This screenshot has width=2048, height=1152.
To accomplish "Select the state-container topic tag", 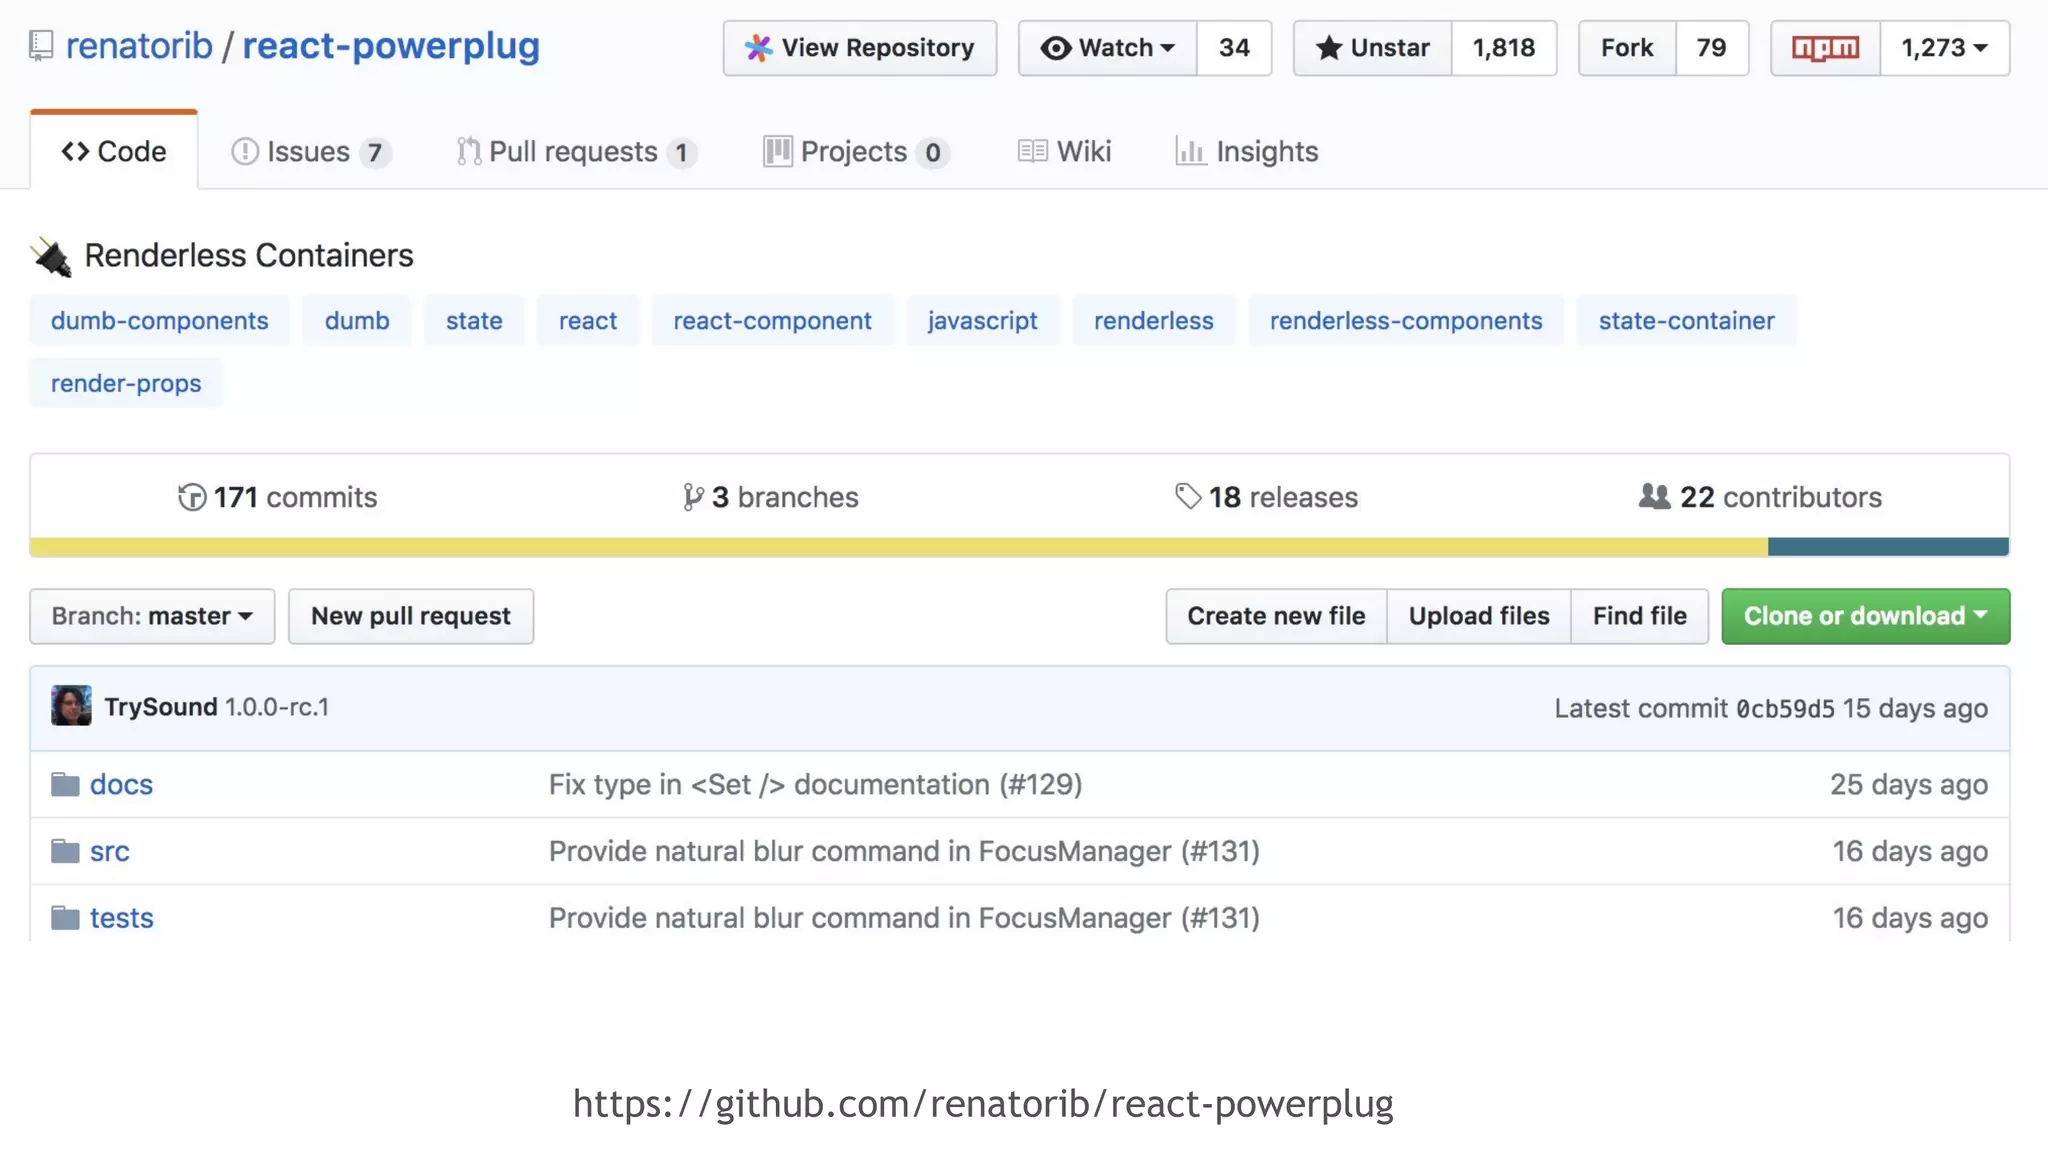I will (x=1687, y=320).
